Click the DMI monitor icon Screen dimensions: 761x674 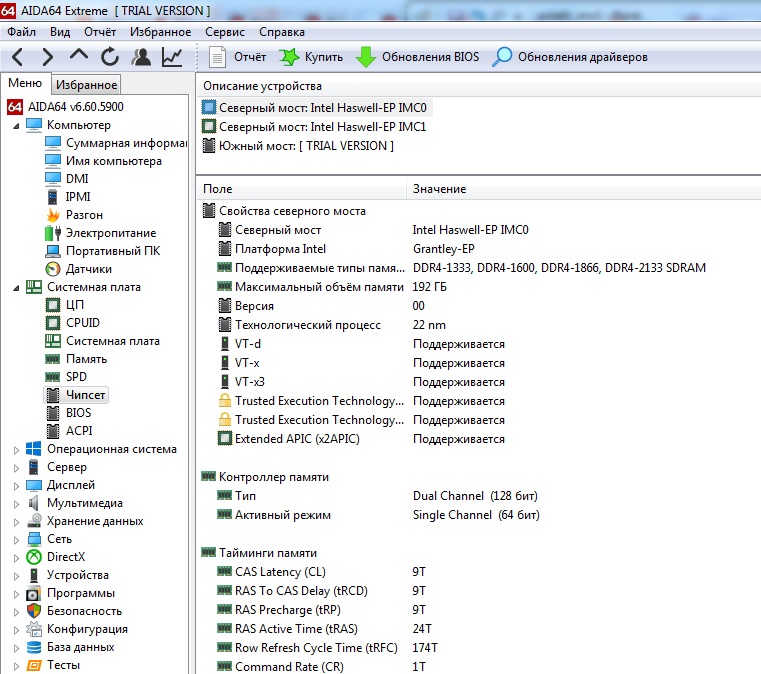[53, 179]
